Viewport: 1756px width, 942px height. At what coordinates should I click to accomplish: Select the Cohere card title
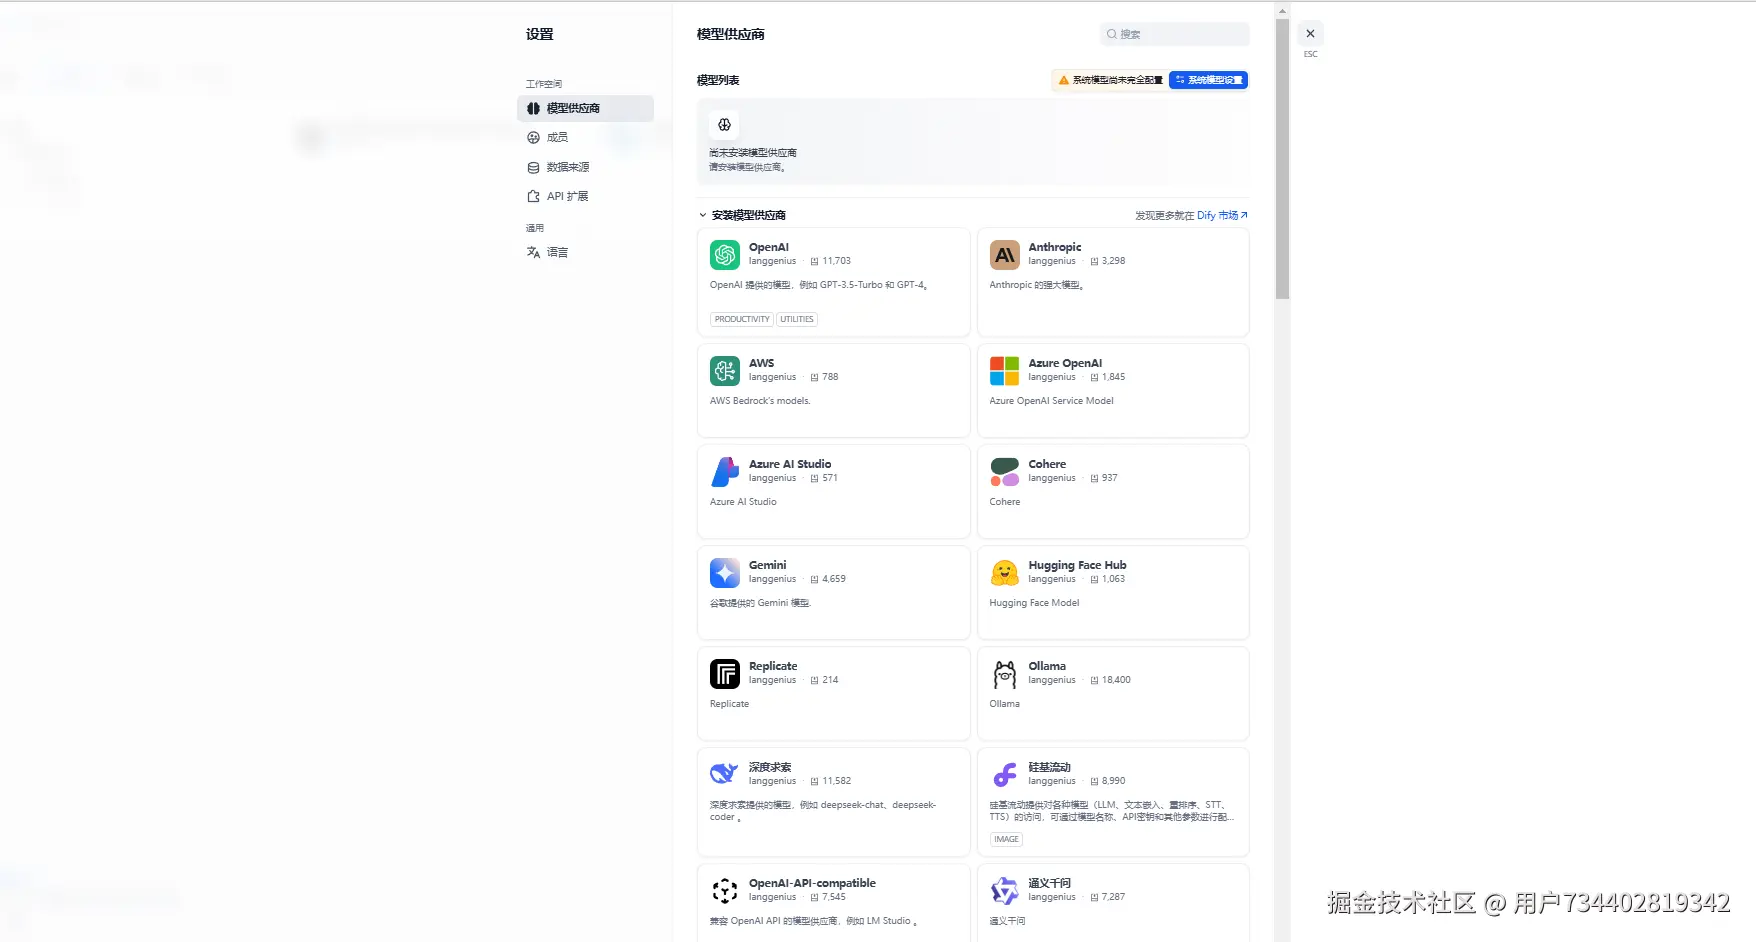tap(1047, 465)
